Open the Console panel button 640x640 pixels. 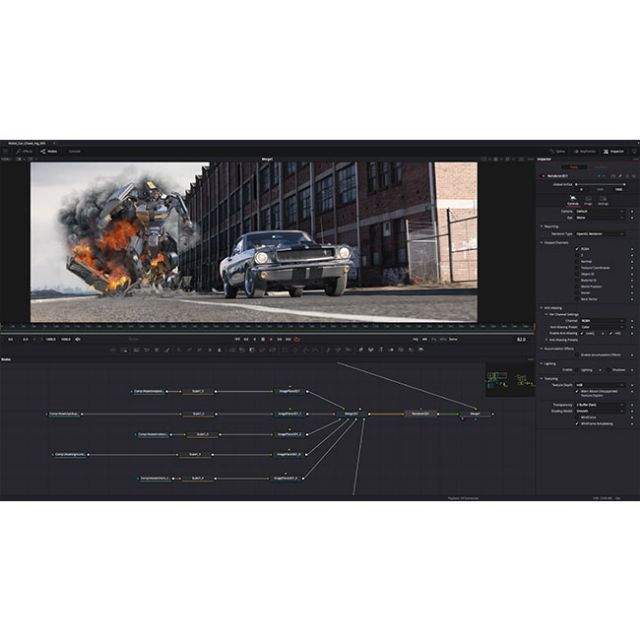(74, 151)
